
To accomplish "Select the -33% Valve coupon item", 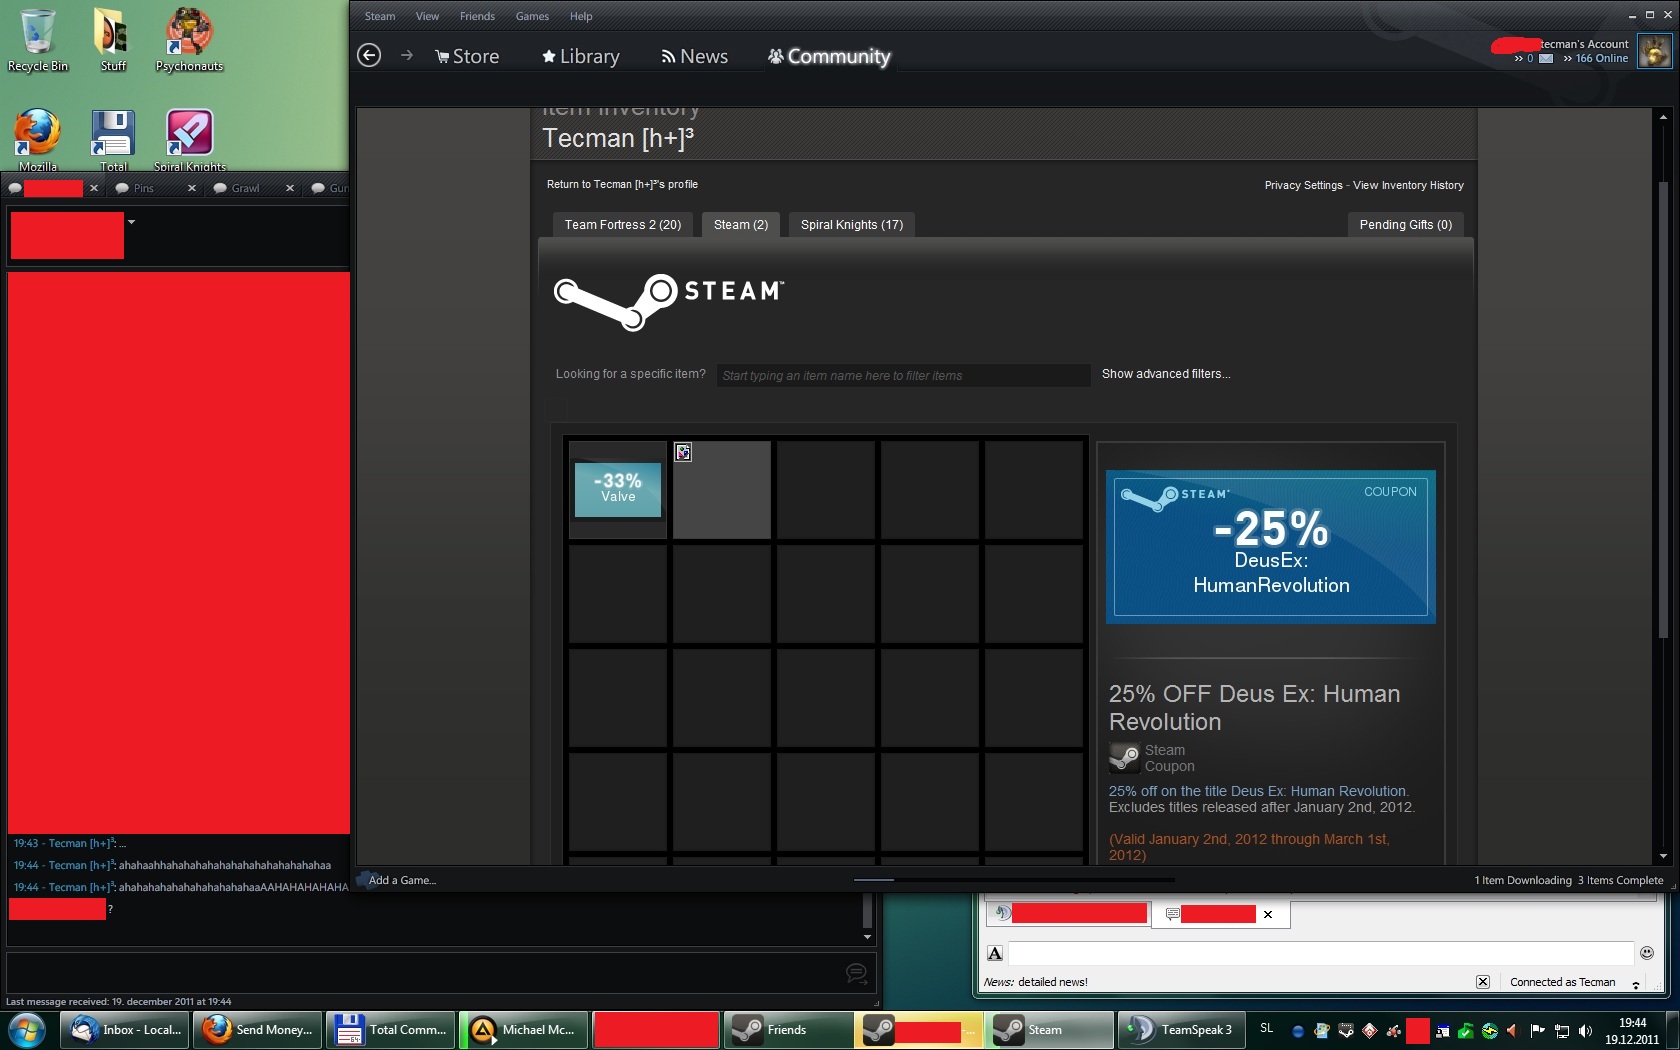I will click(x=618, y=490).
